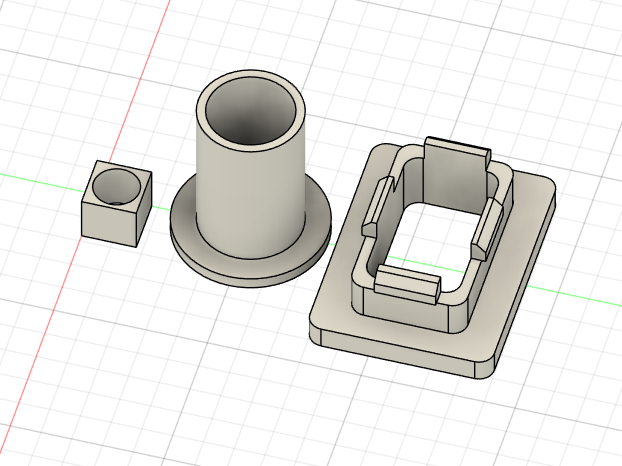622x466 pixels.
Task: Click the green axis line
Action: click(40, 176)
